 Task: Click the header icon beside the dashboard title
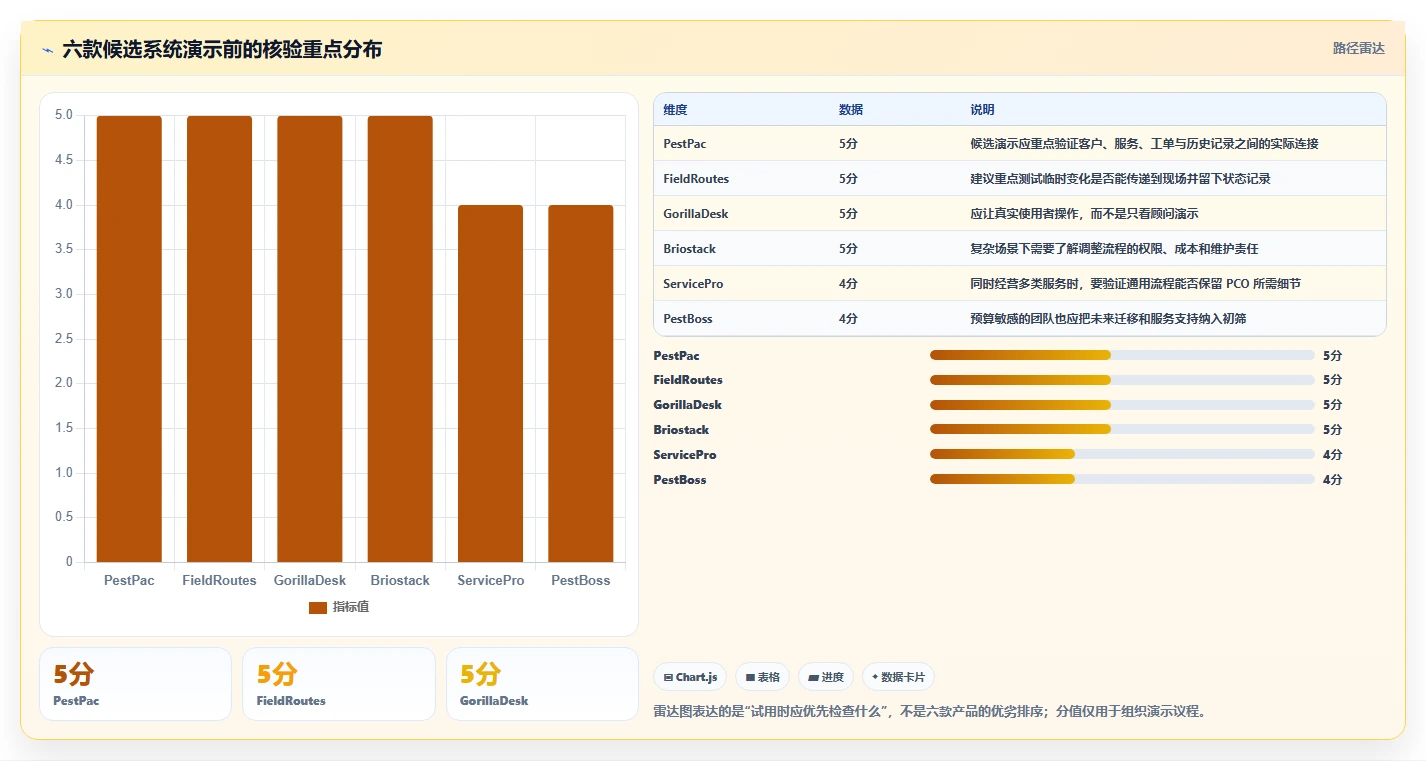(x=48, y=50)
